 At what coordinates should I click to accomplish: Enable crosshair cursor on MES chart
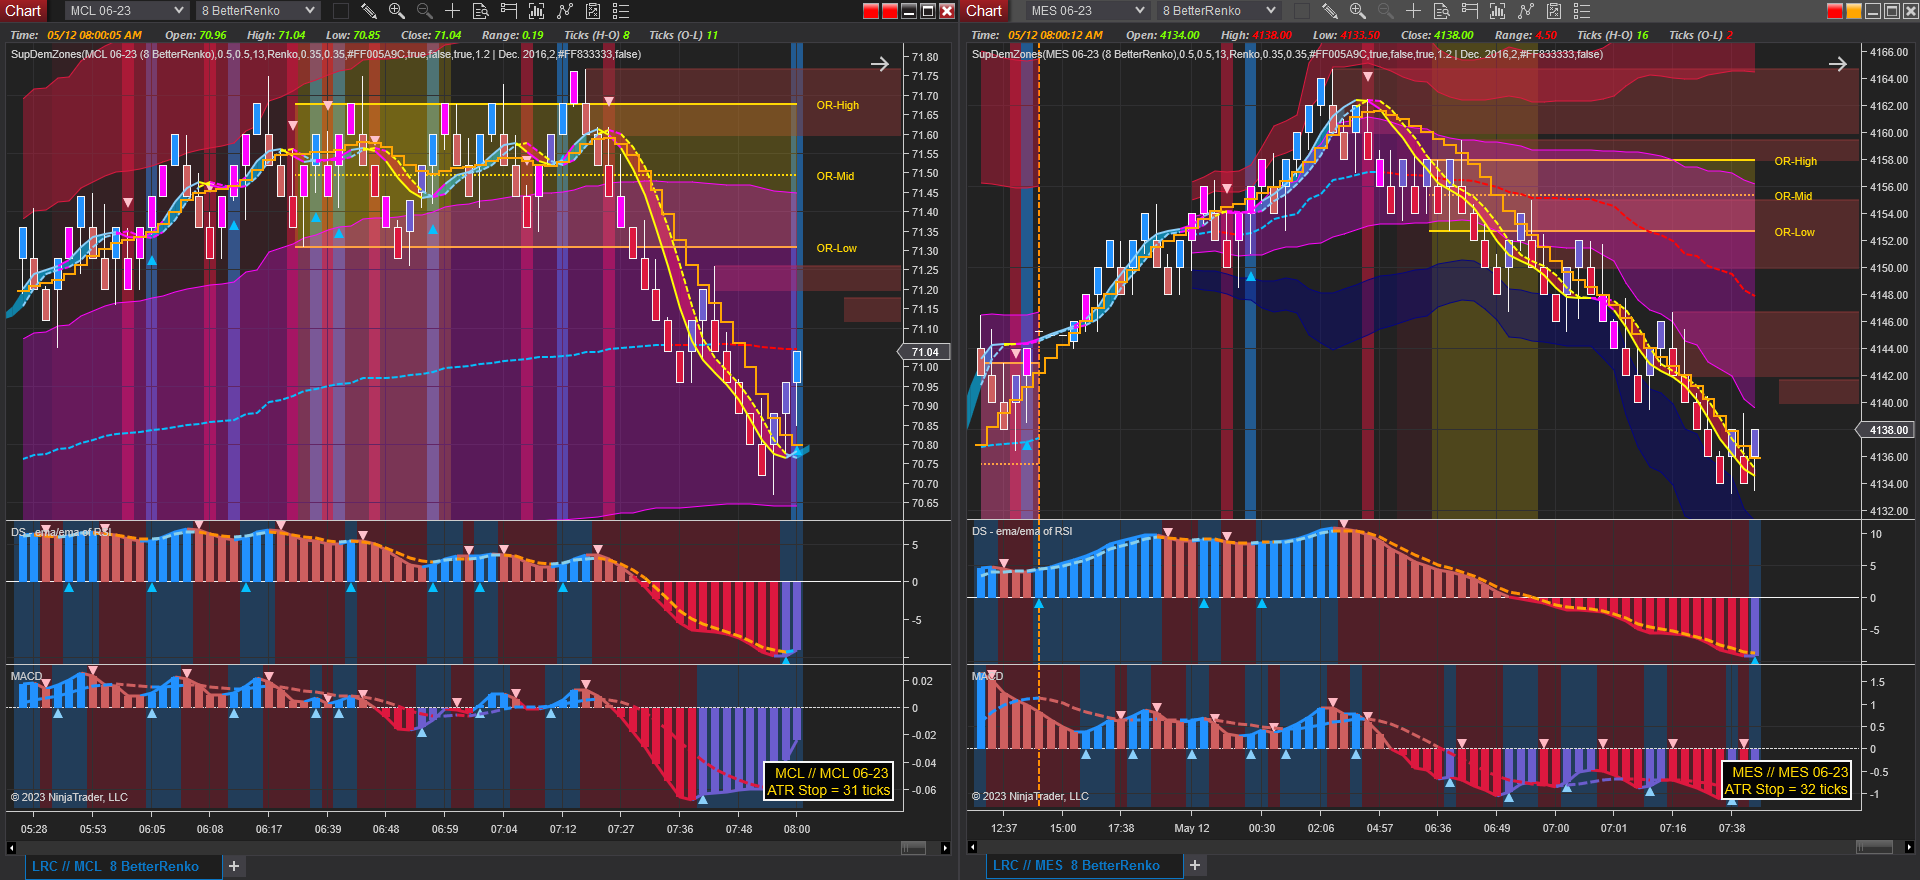point(1413,11)
